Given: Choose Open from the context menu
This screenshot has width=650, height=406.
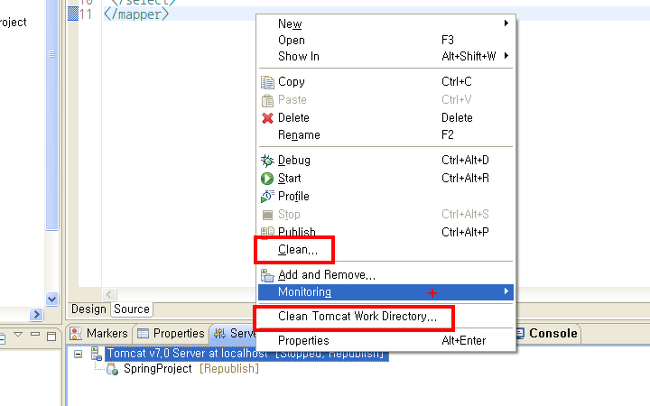Looking at the screenshot, I should pyautogui.click(x=386, y=40).
